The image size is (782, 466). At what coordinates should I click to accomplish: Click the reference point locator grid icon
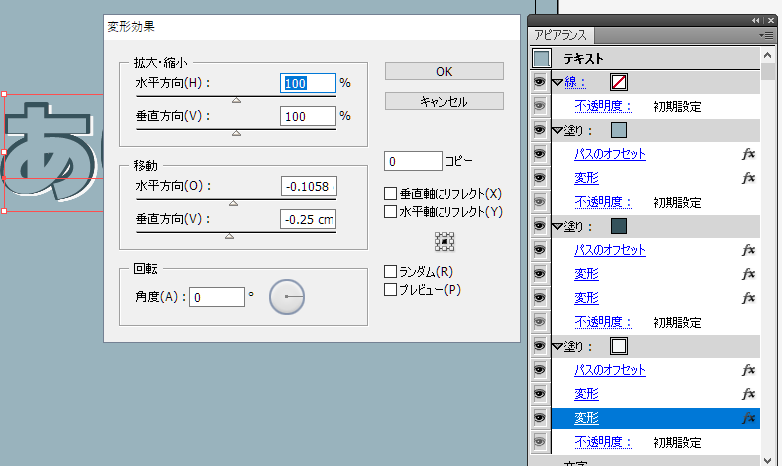coord(444,241)
